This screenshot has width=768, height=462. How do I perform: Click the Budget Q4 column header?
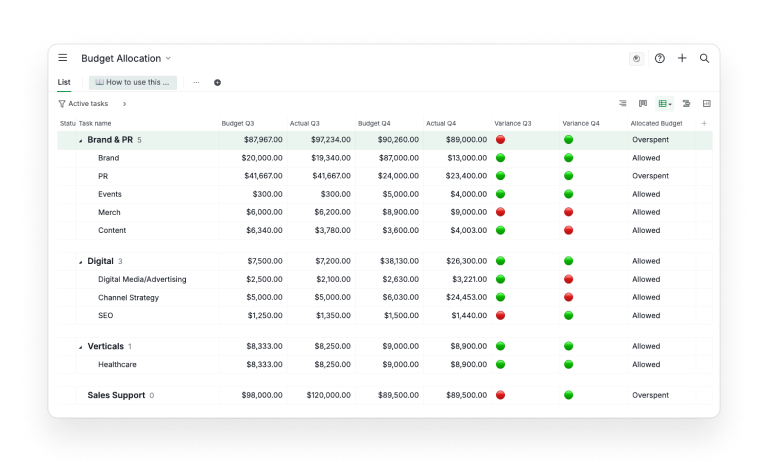click(x=374, y=123)
